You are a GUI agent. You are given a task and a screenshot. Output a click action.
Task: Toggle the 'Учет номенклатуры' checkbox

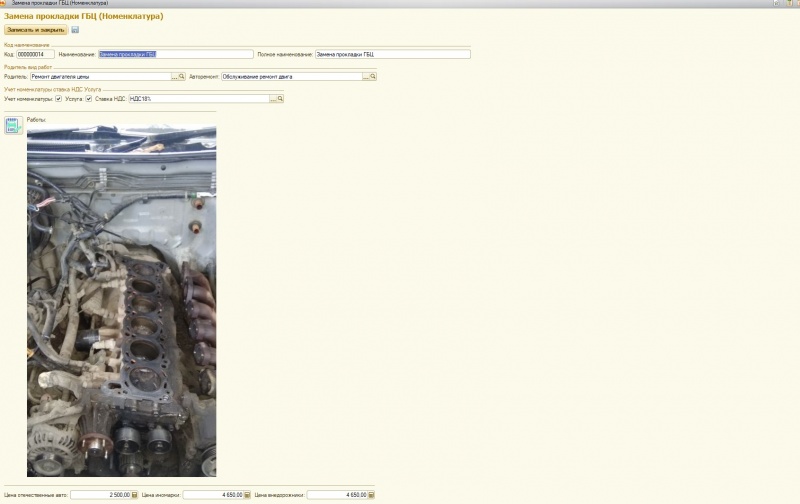59,98
